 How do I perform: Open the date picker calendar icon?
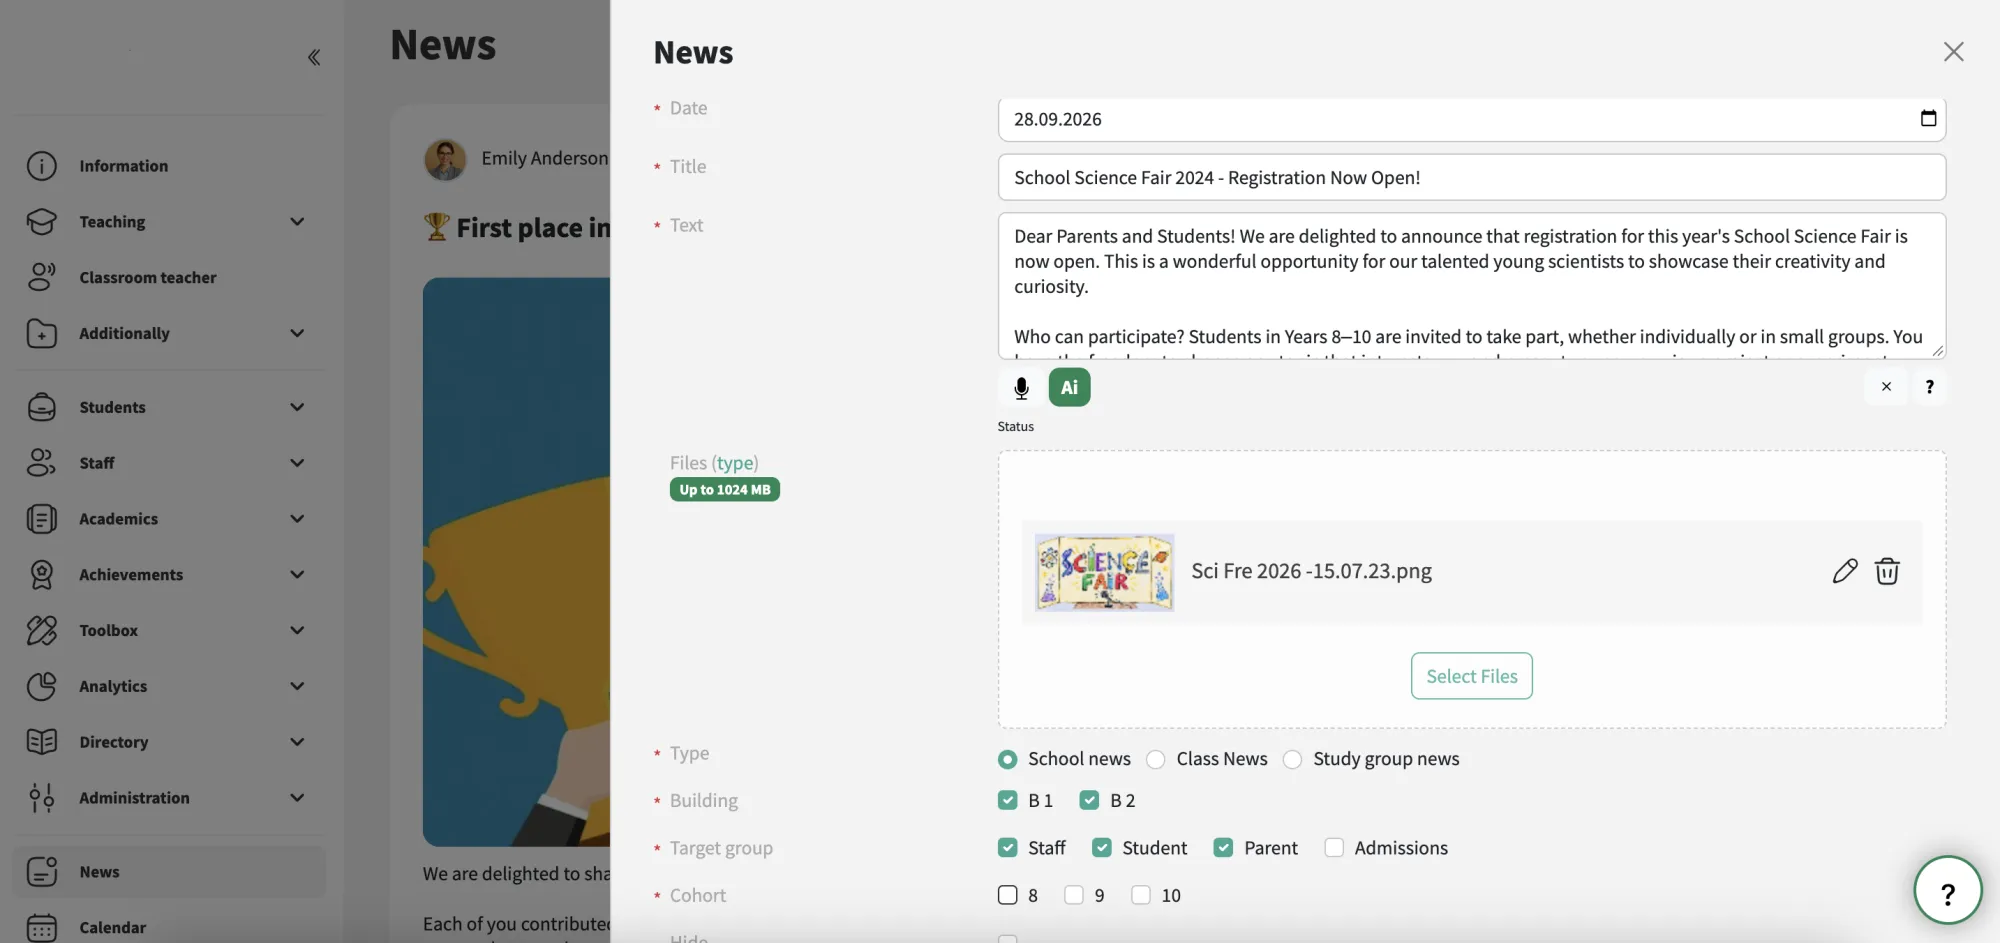(1928, 118)
